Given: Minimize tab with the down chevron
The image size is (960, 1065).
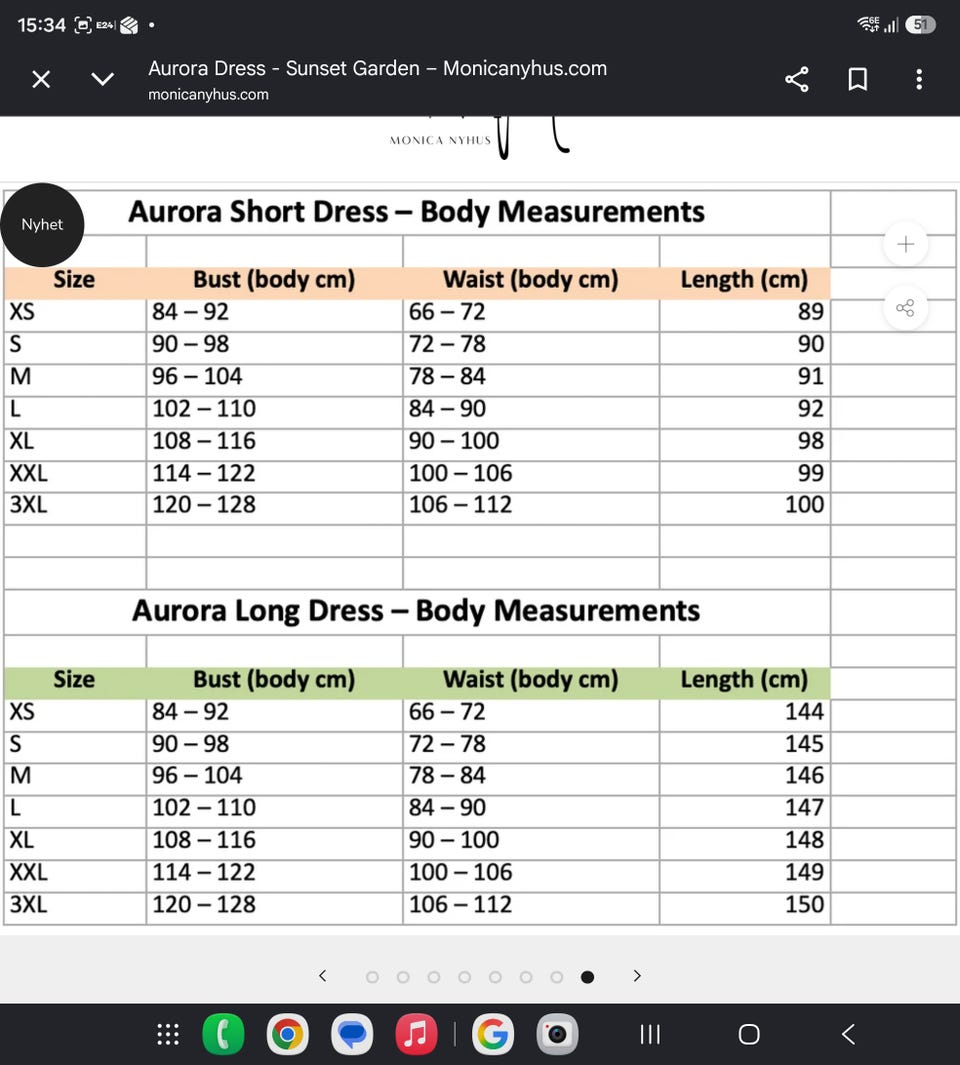Looking at the screenshot, I should click(103, 79).
